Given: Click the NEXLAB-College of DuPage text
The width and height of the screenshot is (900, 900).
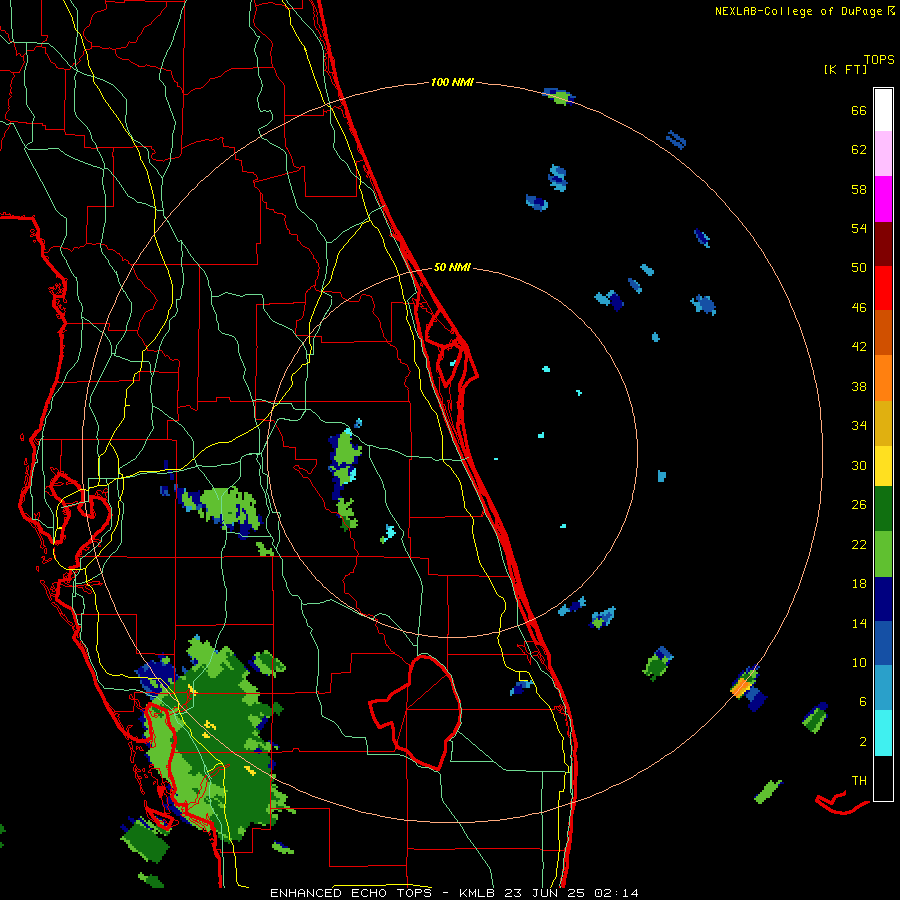Looking at the screenshot, I should pyautogui.click(x=798, y=11).
